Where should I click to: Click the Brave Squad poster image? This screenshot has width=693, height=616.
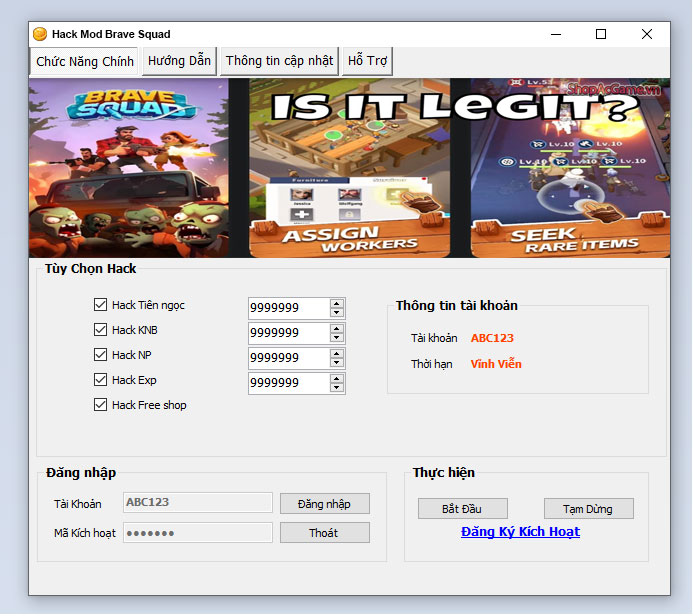(x=129, y=168)
